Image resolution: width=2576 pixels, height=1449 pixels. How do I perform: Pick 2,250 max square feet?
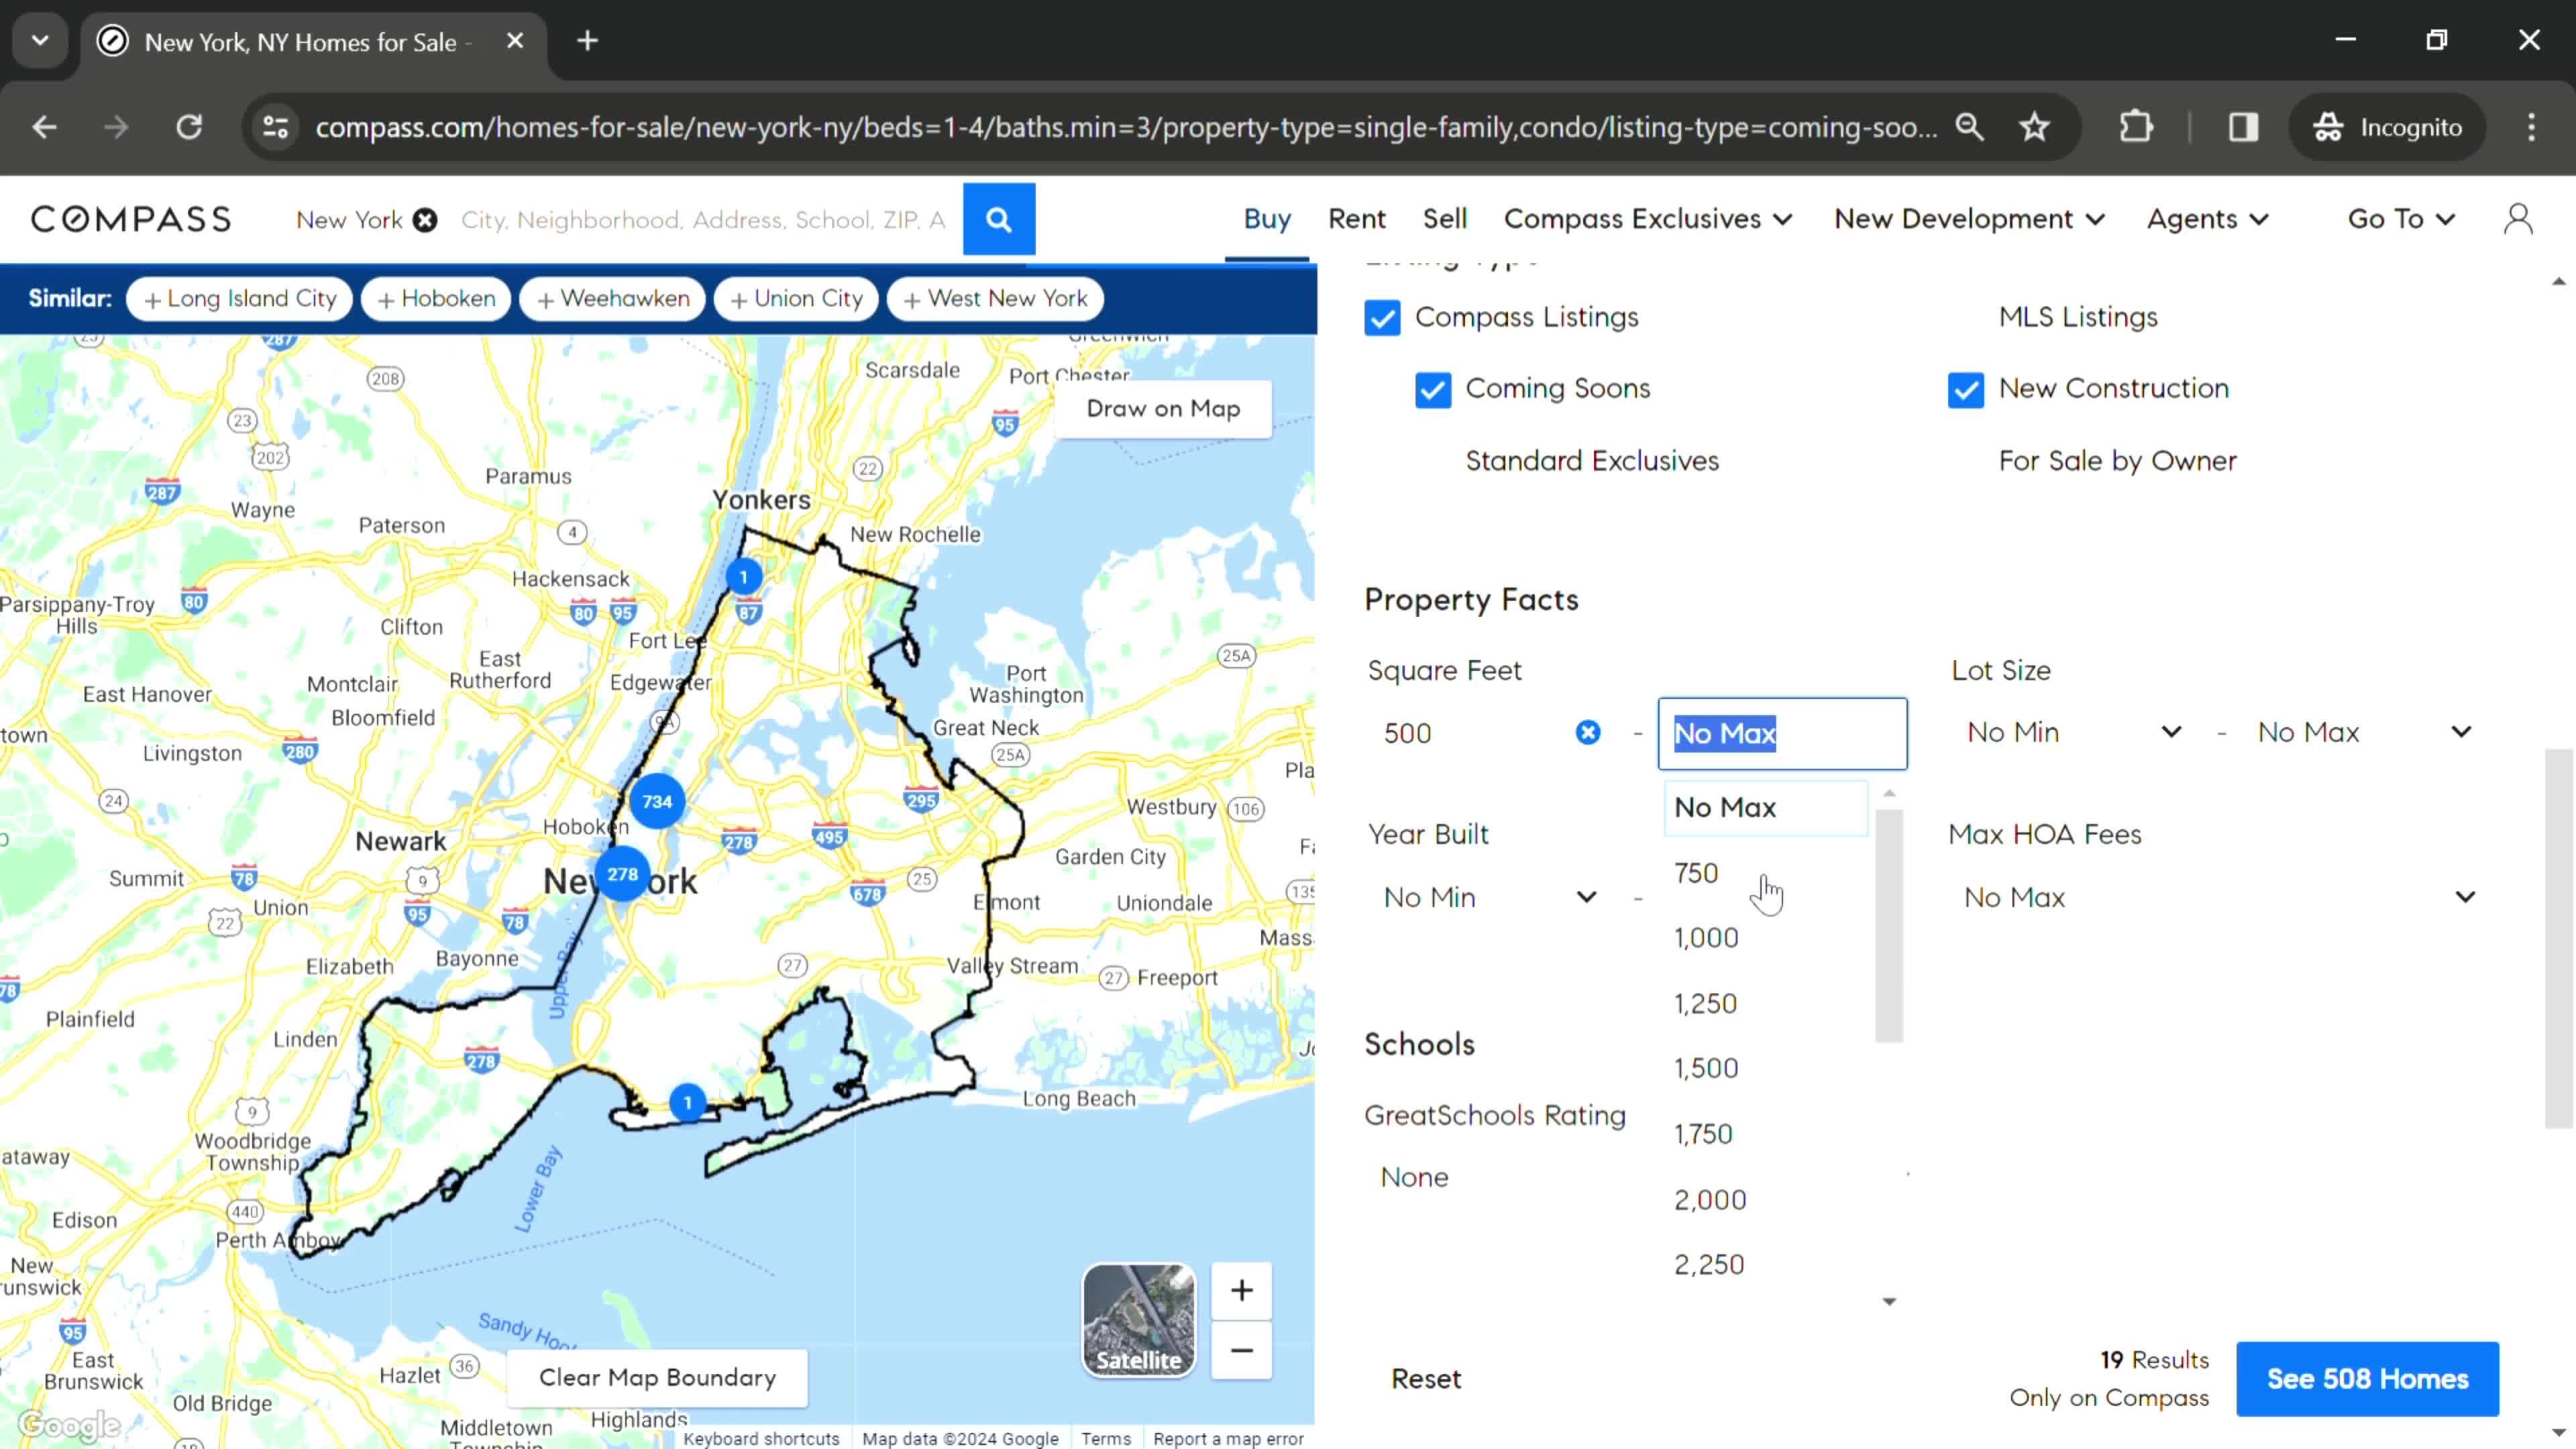1764,1264
